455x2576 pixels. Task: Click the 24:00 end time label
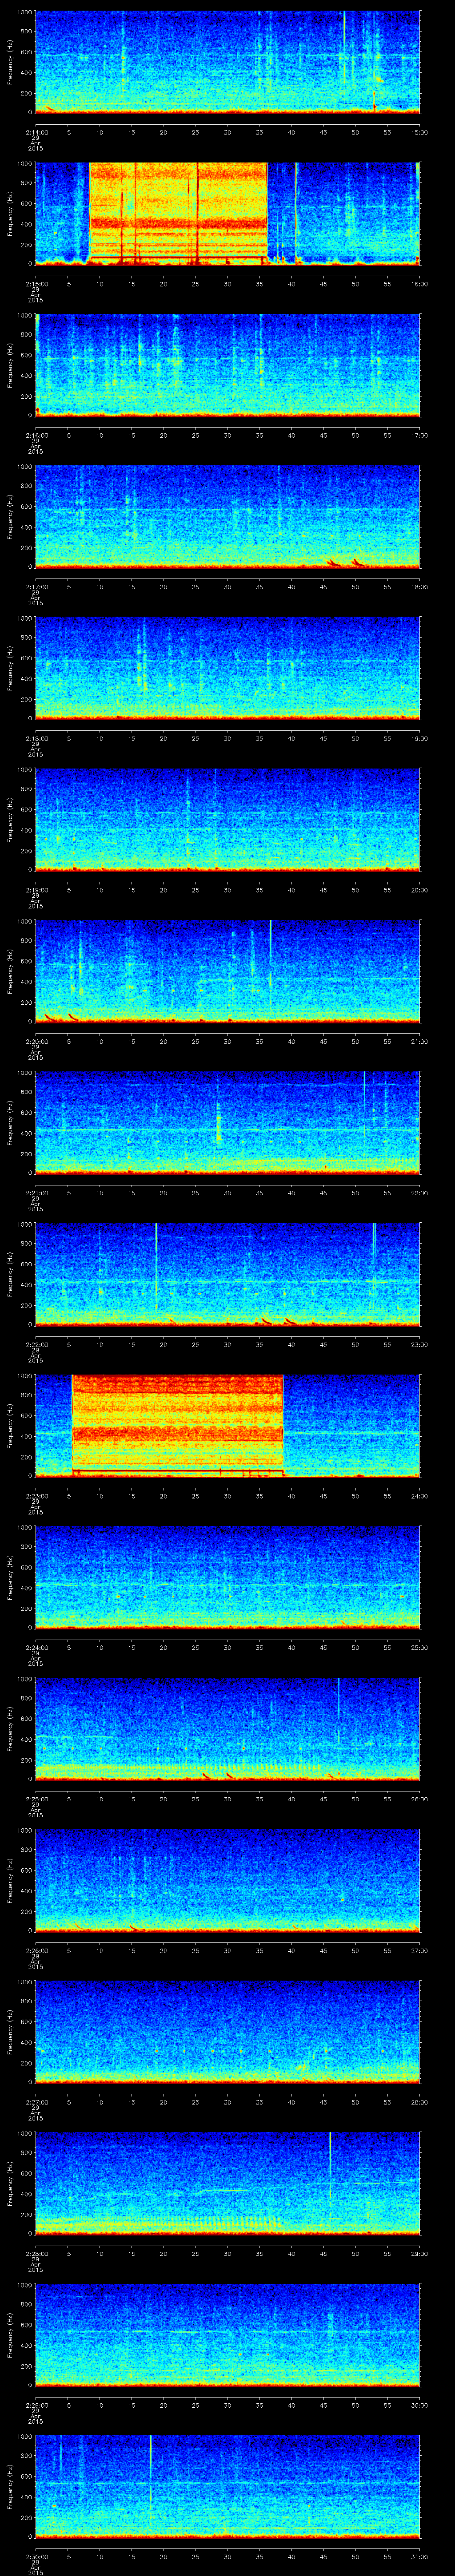click(420, 1496)
